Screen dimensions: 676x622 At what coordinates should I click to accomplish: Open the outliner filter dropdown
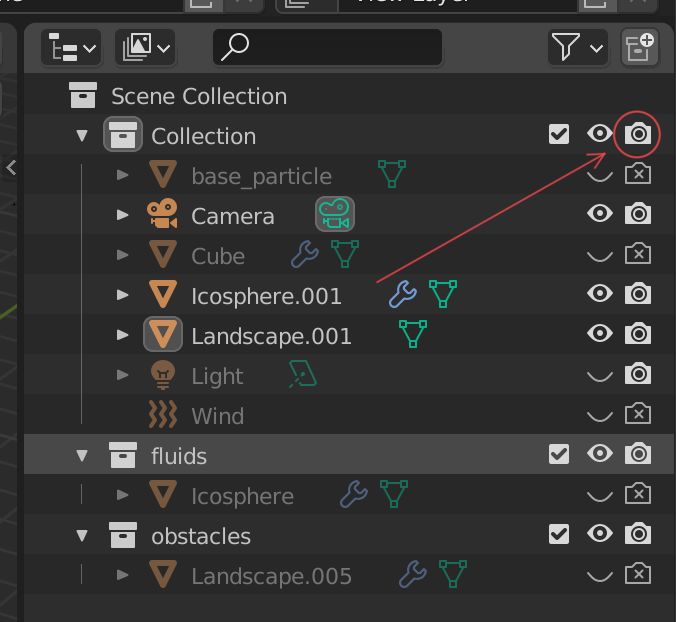pos(578,48)
